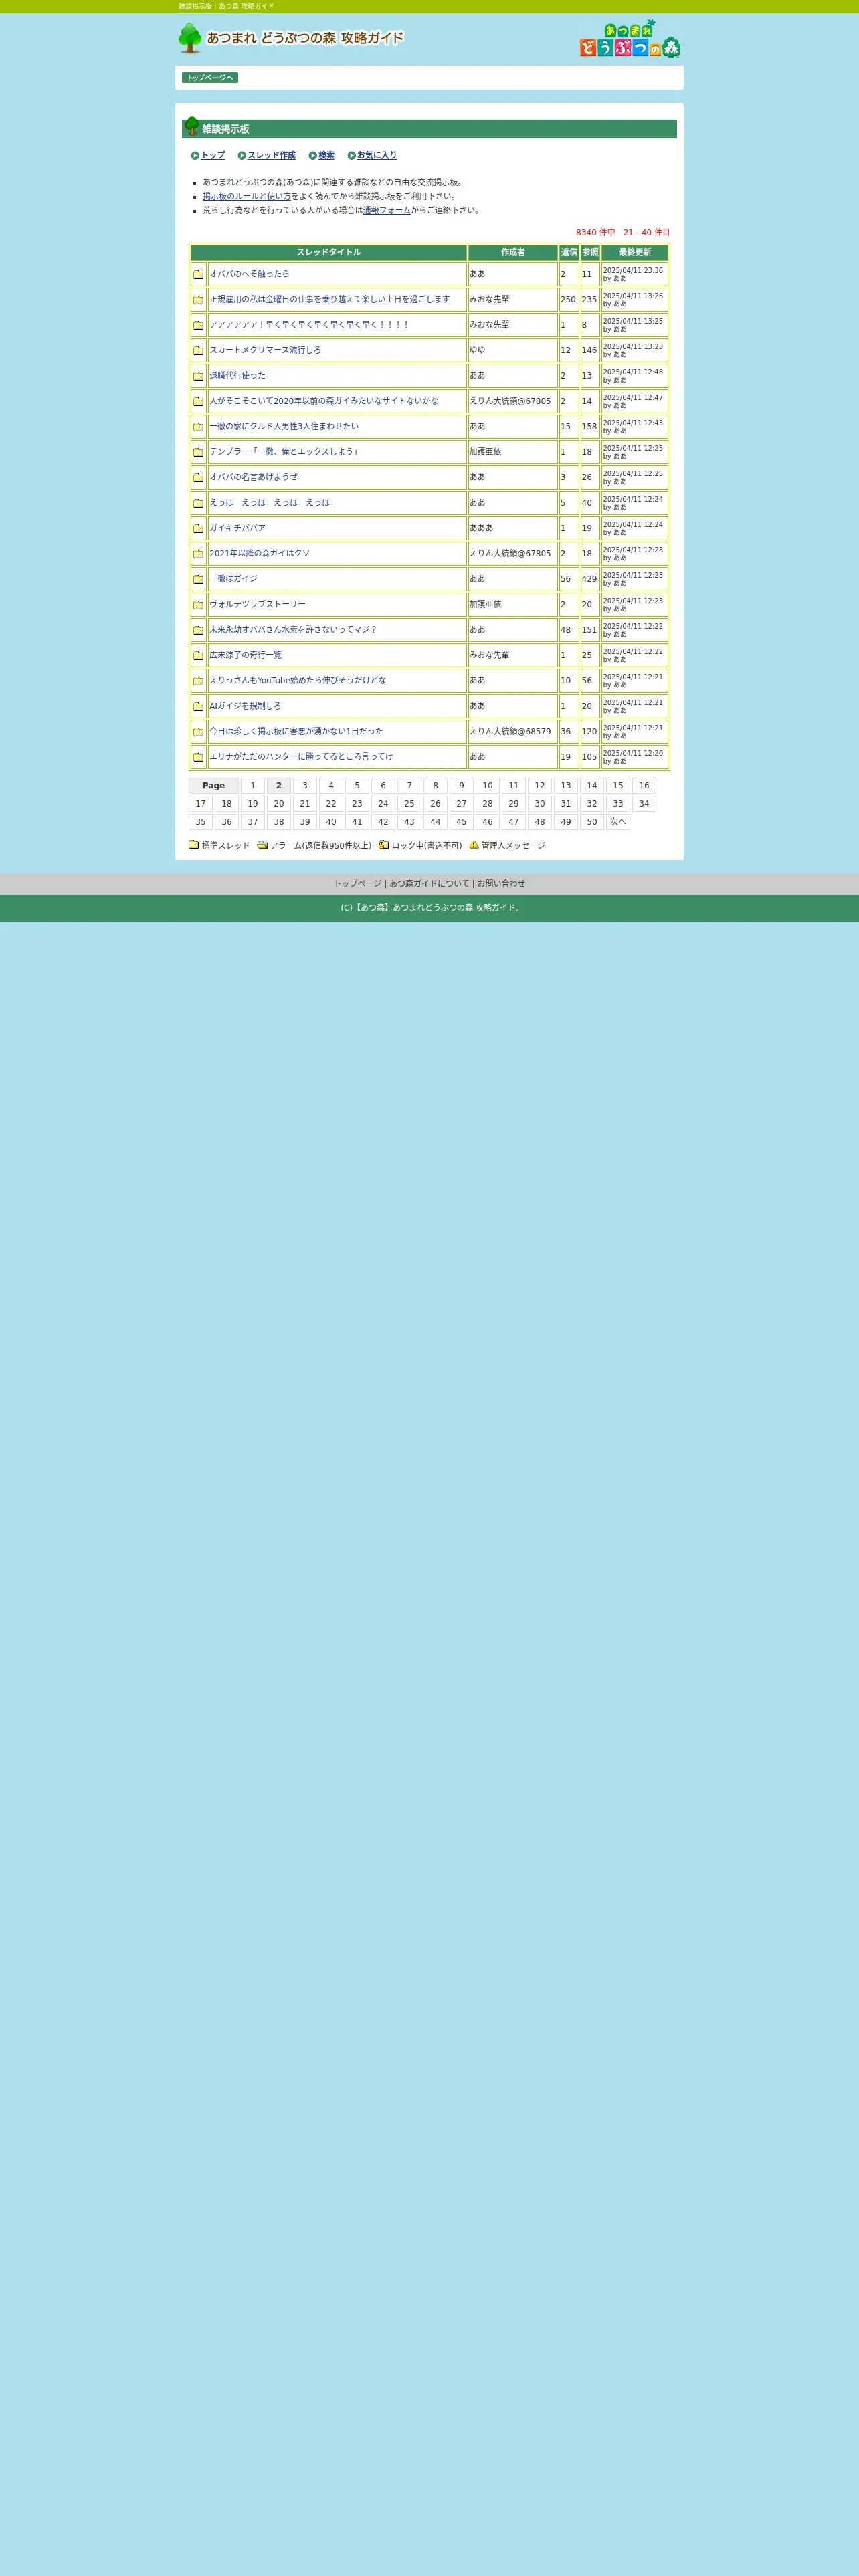Click the 攻略ガイド site title banner

[291, 38]
